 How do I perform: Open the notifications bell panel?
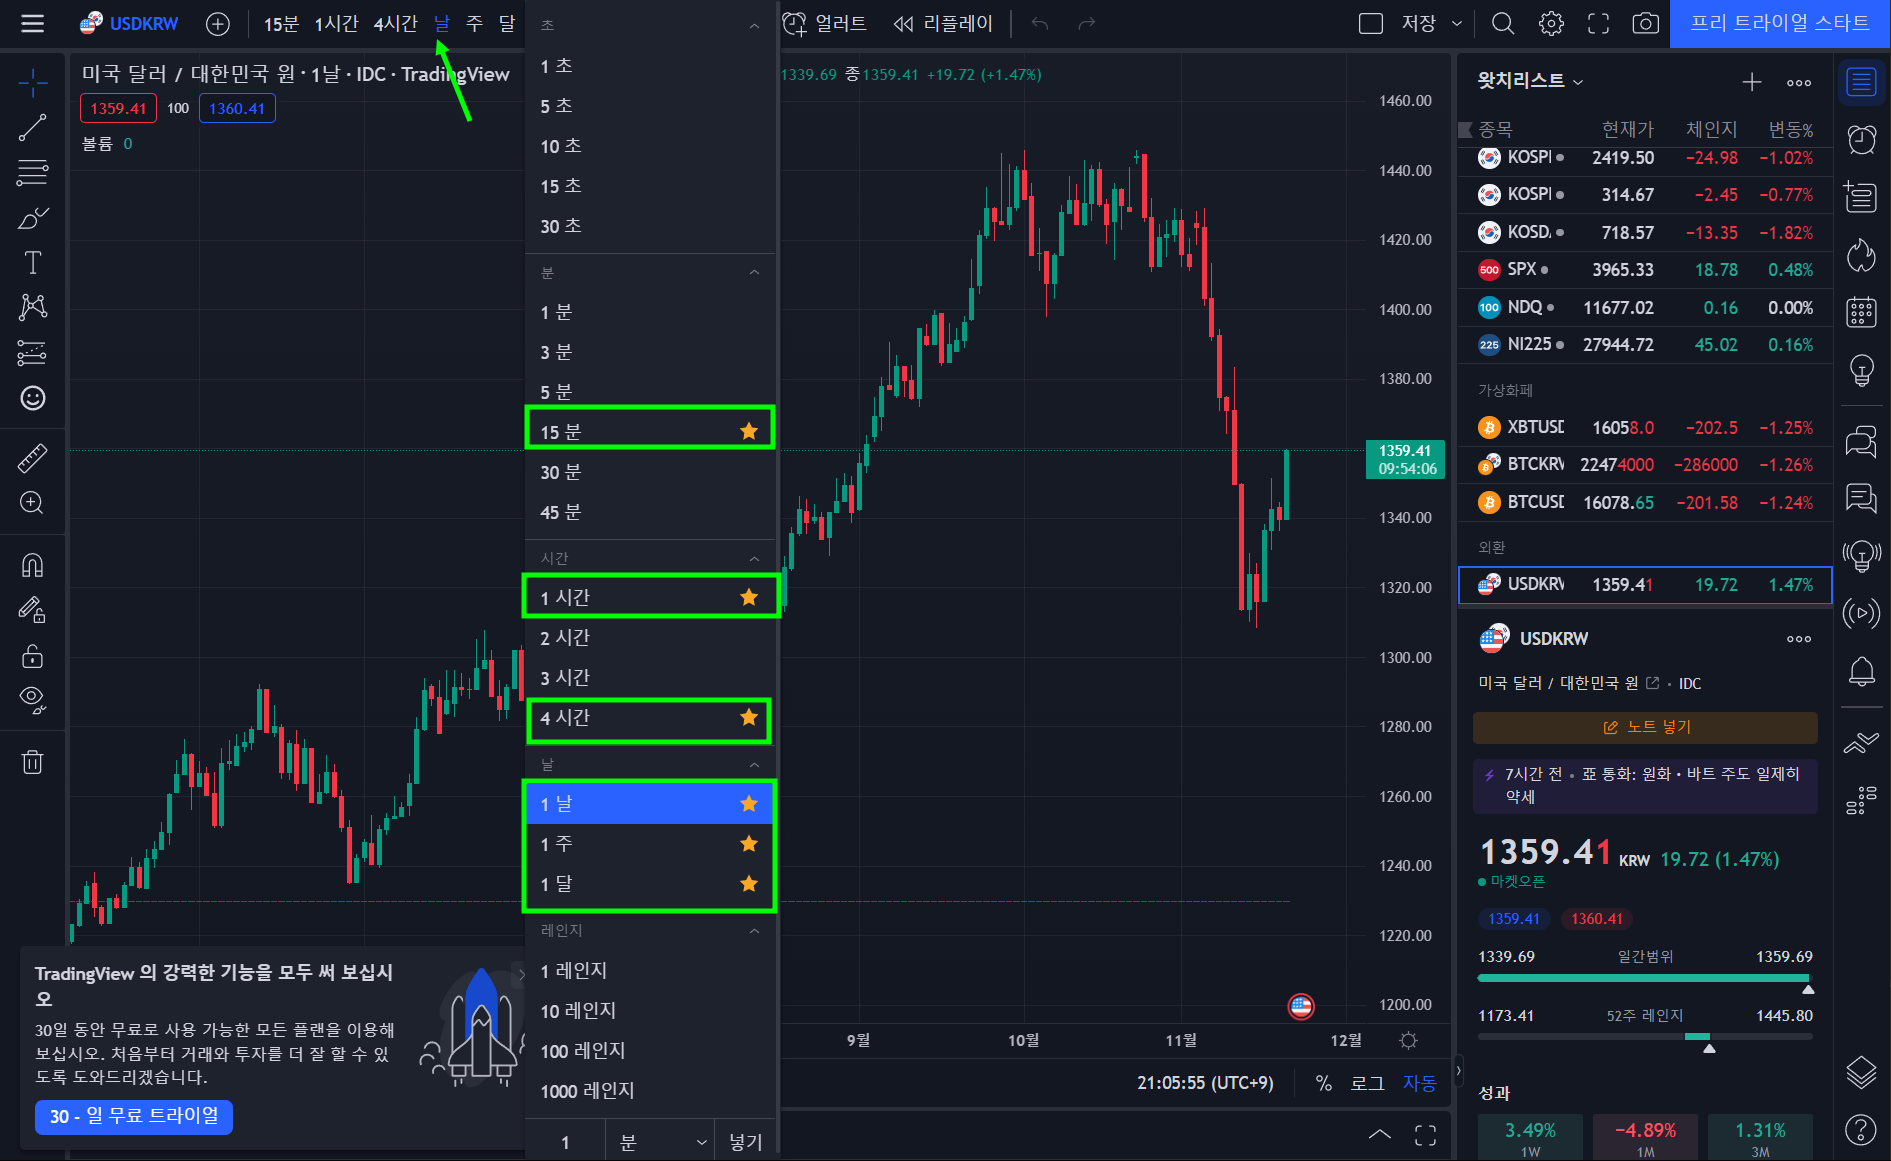coord(1861,670)
